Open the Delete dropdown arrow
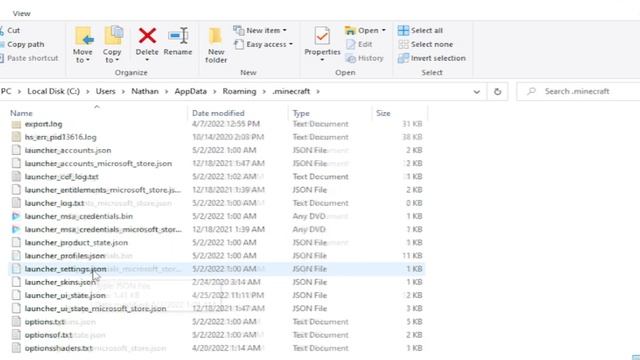The height and width of the screenshot is (360, 640). (x=147, y=60)
